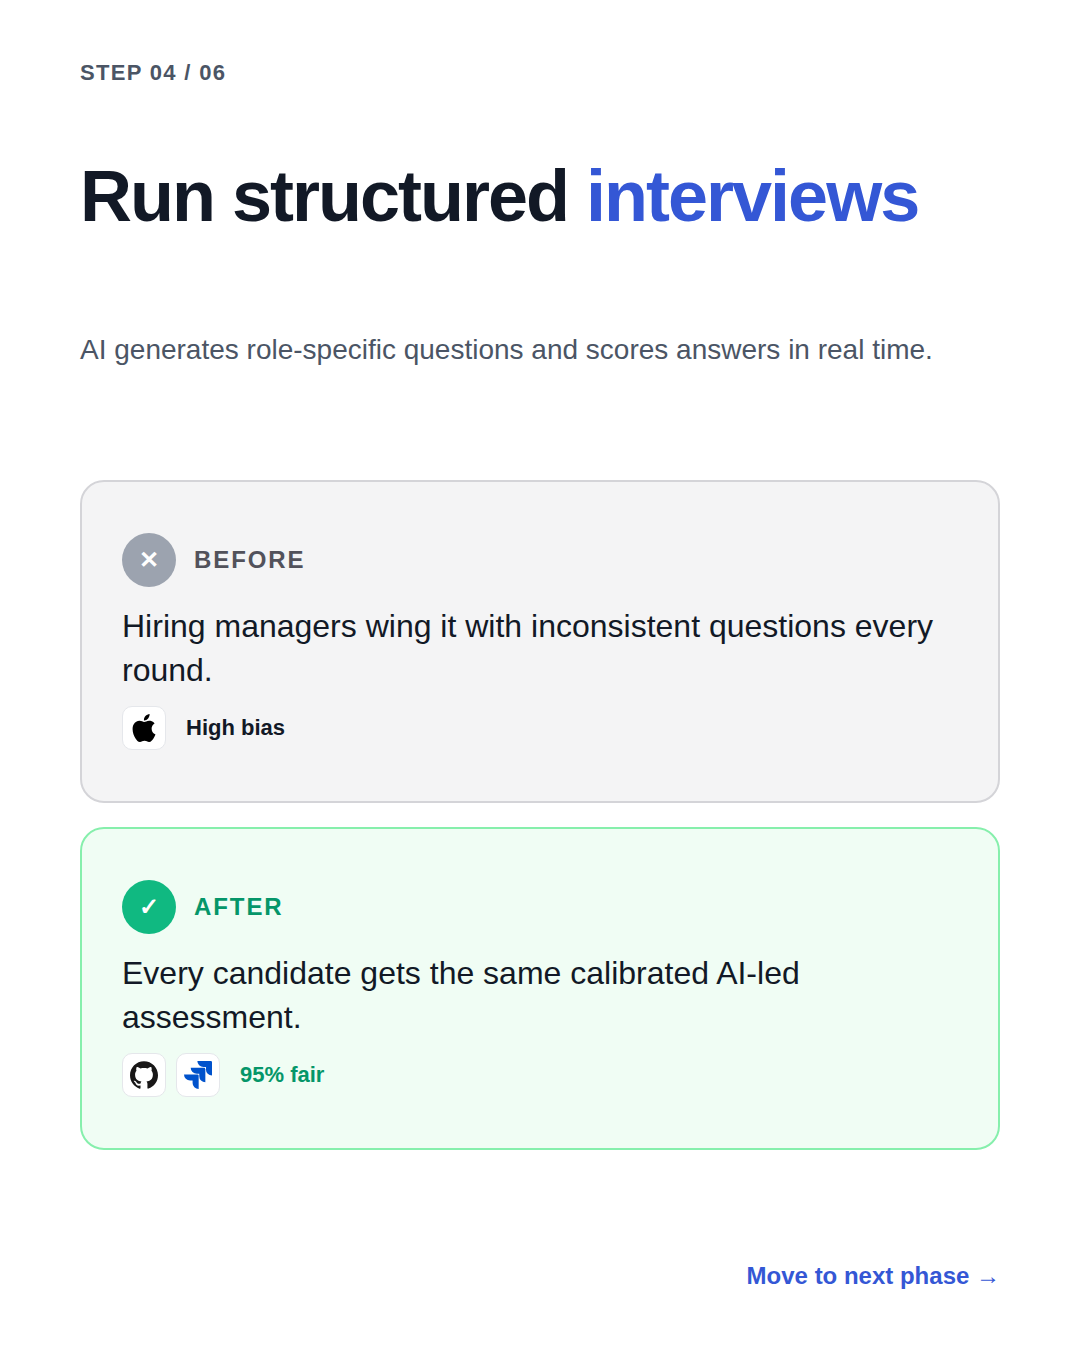Click the Run structured heading text
Screen dimensions: 1080x1350
[324, 197]
